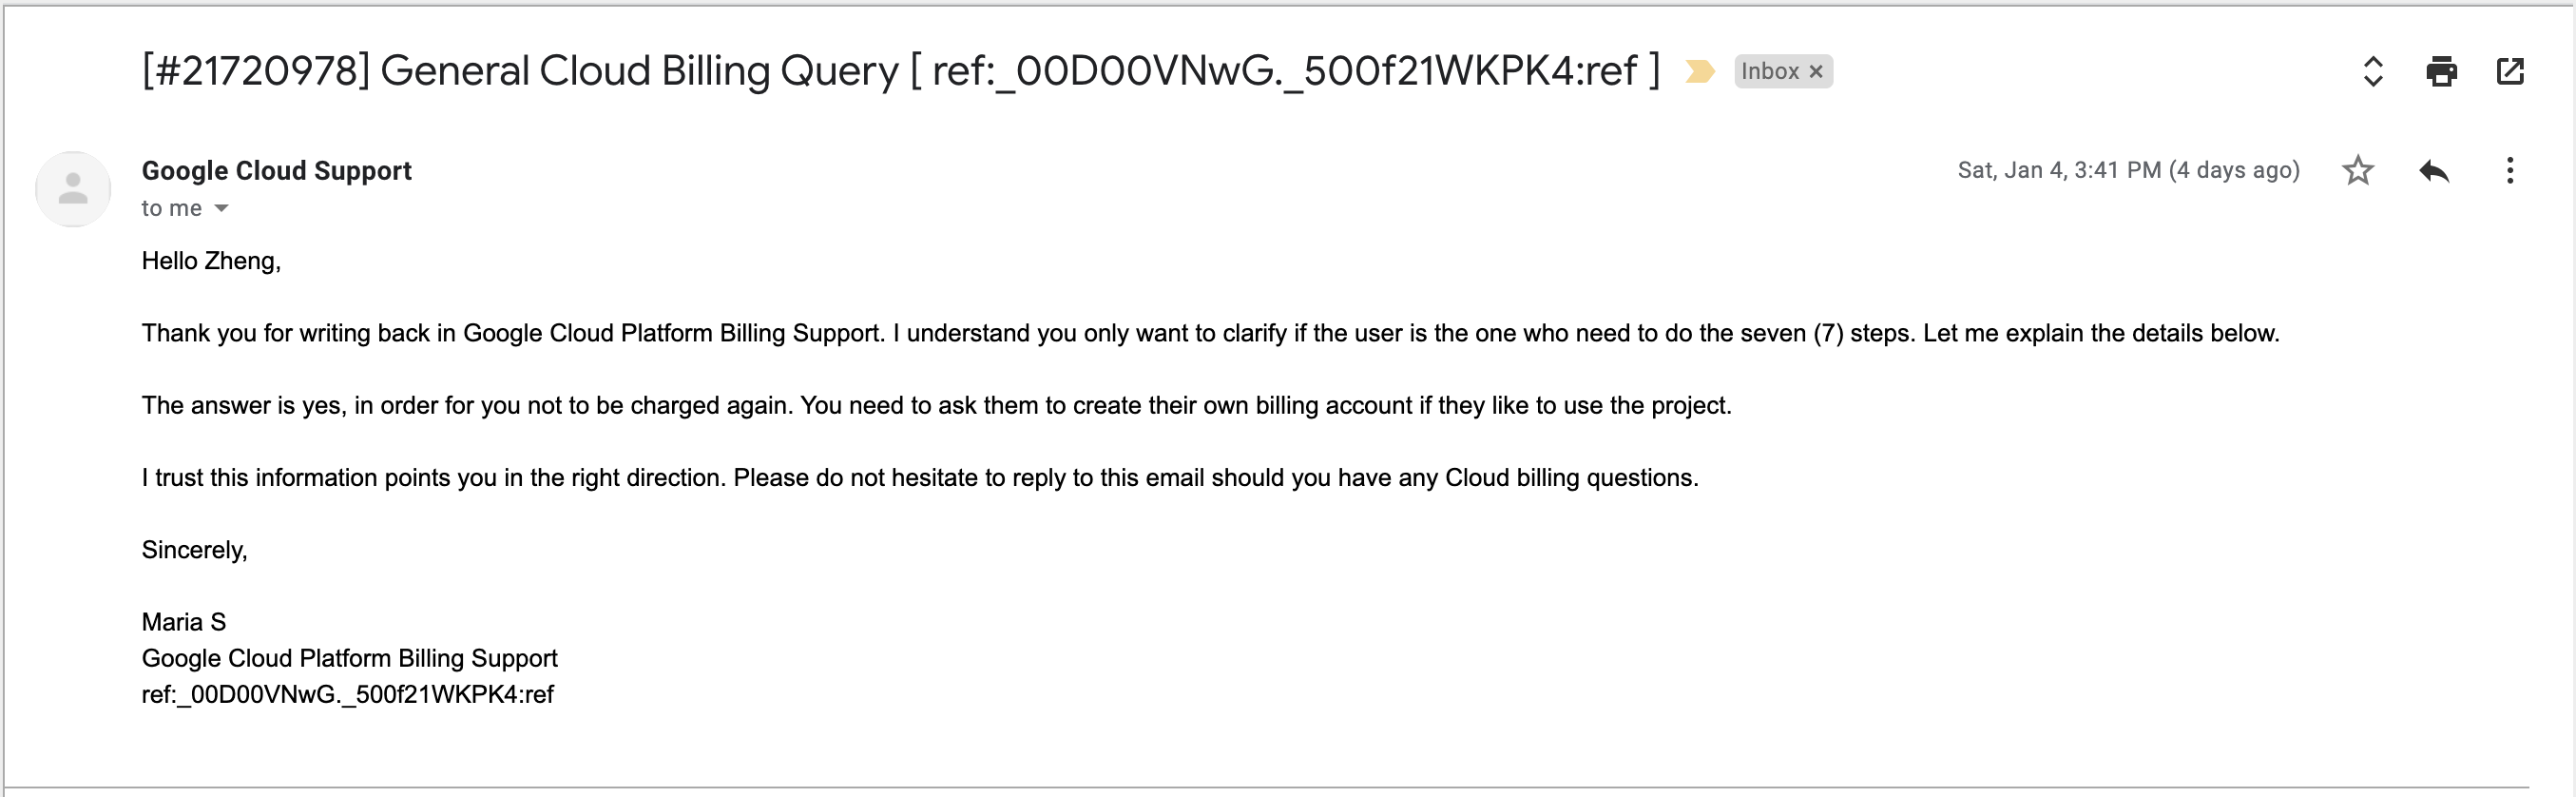2576x797 pixels.
Task: Expand recipient details arrow next to 'to me'
Action: [222, 208]
